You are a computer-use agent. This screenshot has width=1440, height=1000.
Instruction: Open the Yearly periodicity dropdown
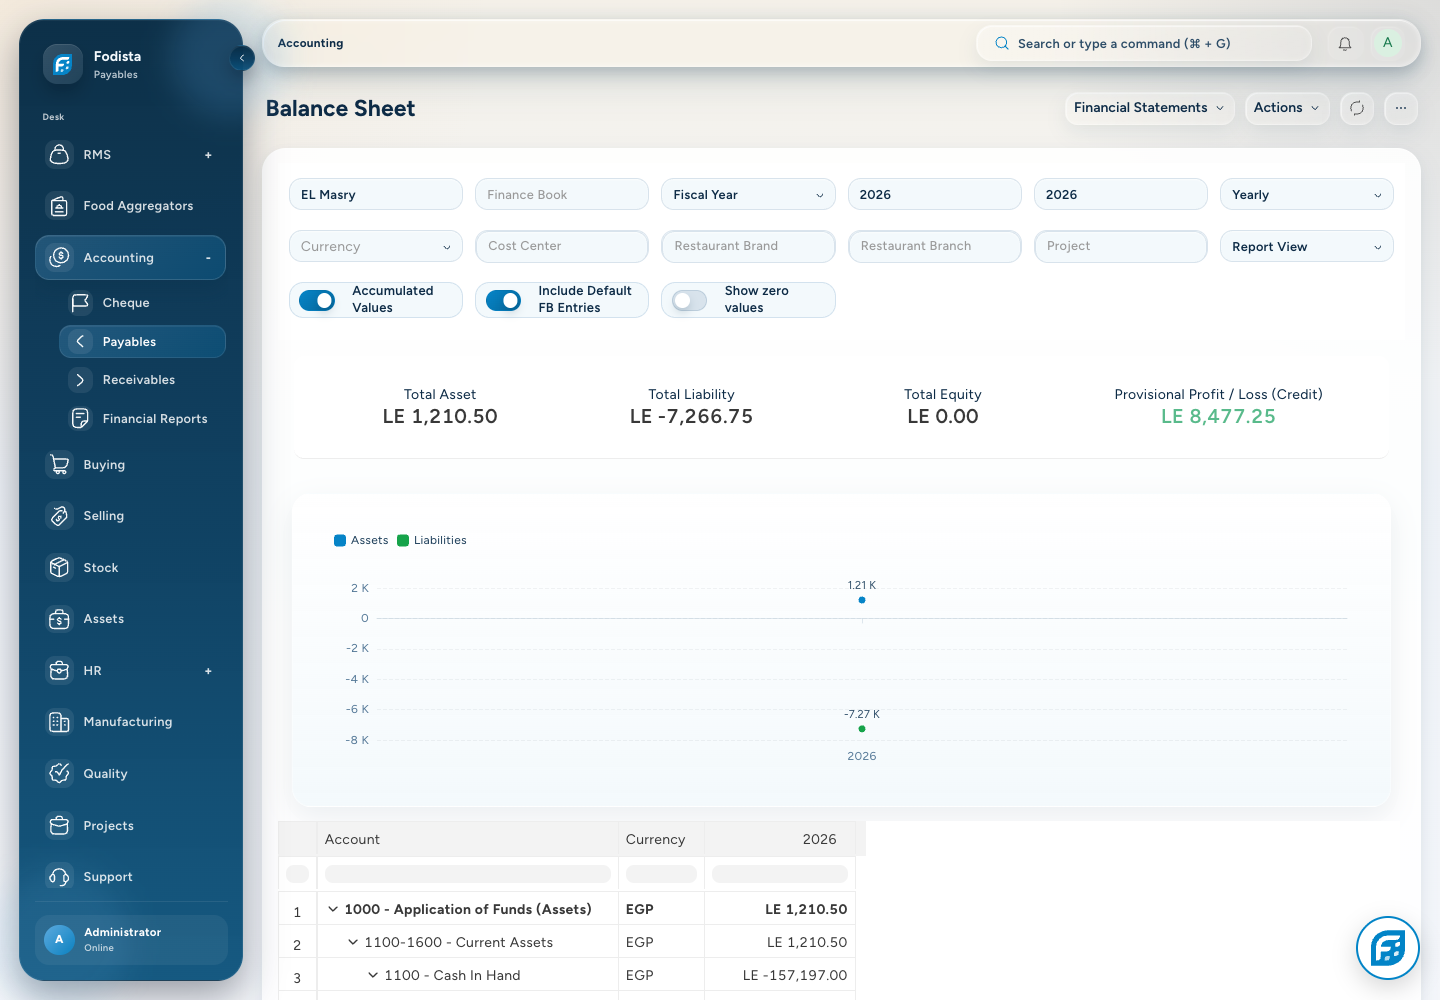[x=1306, y=195]
